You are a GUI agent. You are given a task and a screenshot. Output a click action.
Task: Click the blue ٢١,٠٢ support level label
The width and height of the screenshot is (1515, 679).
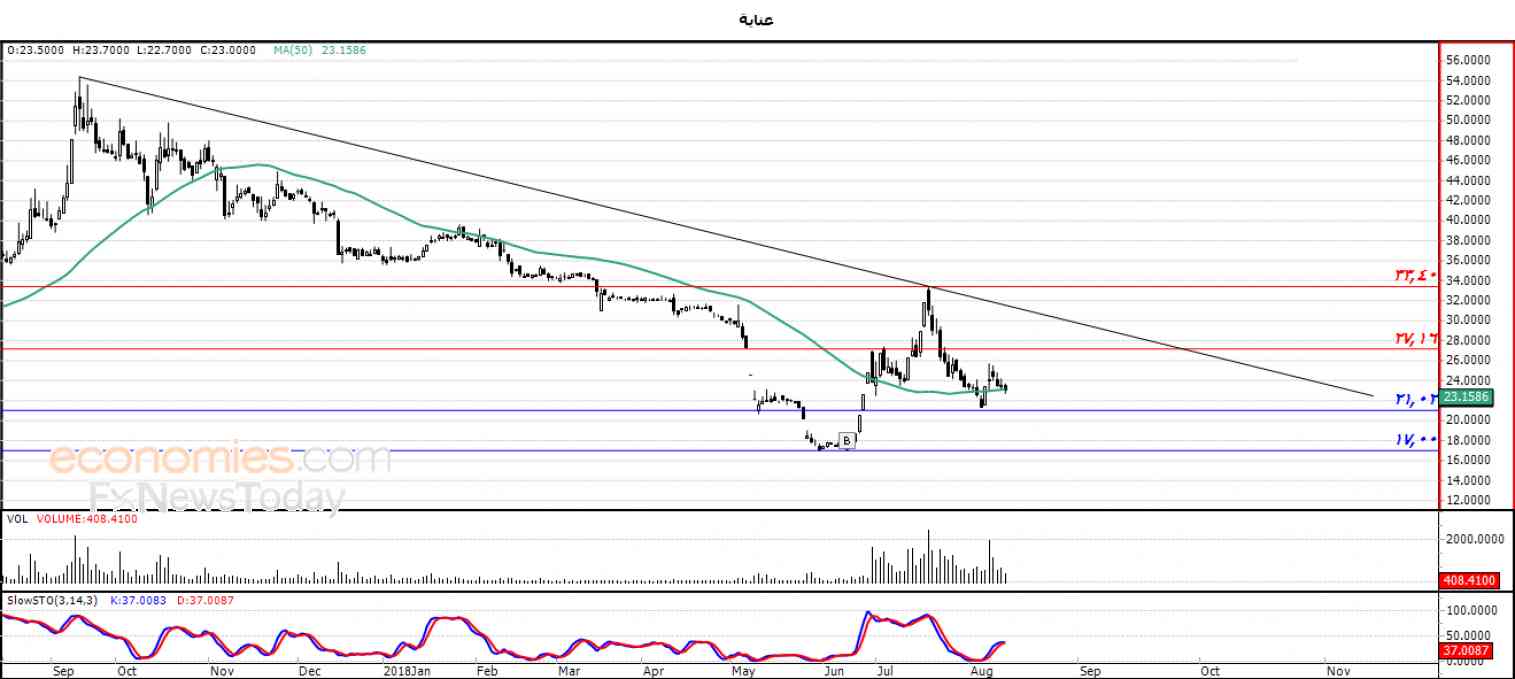pos(1416,399)
